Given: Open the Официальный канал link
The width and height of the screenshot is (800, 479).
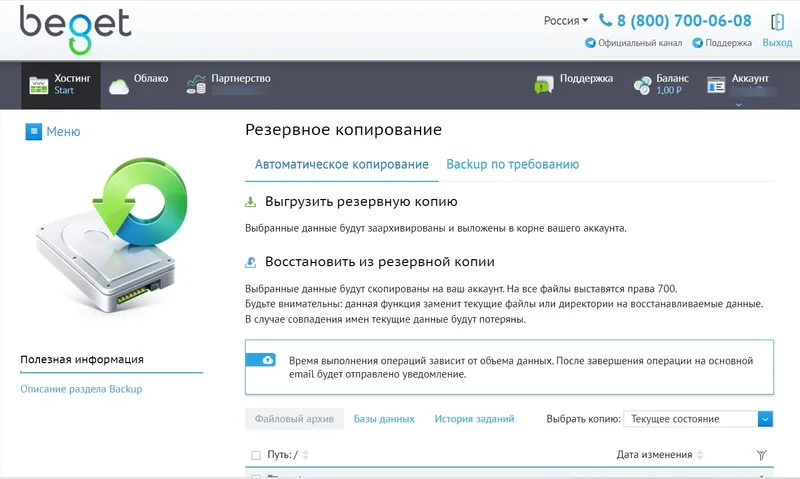Looking at the screenshot, I should click(x=633, y=43).
